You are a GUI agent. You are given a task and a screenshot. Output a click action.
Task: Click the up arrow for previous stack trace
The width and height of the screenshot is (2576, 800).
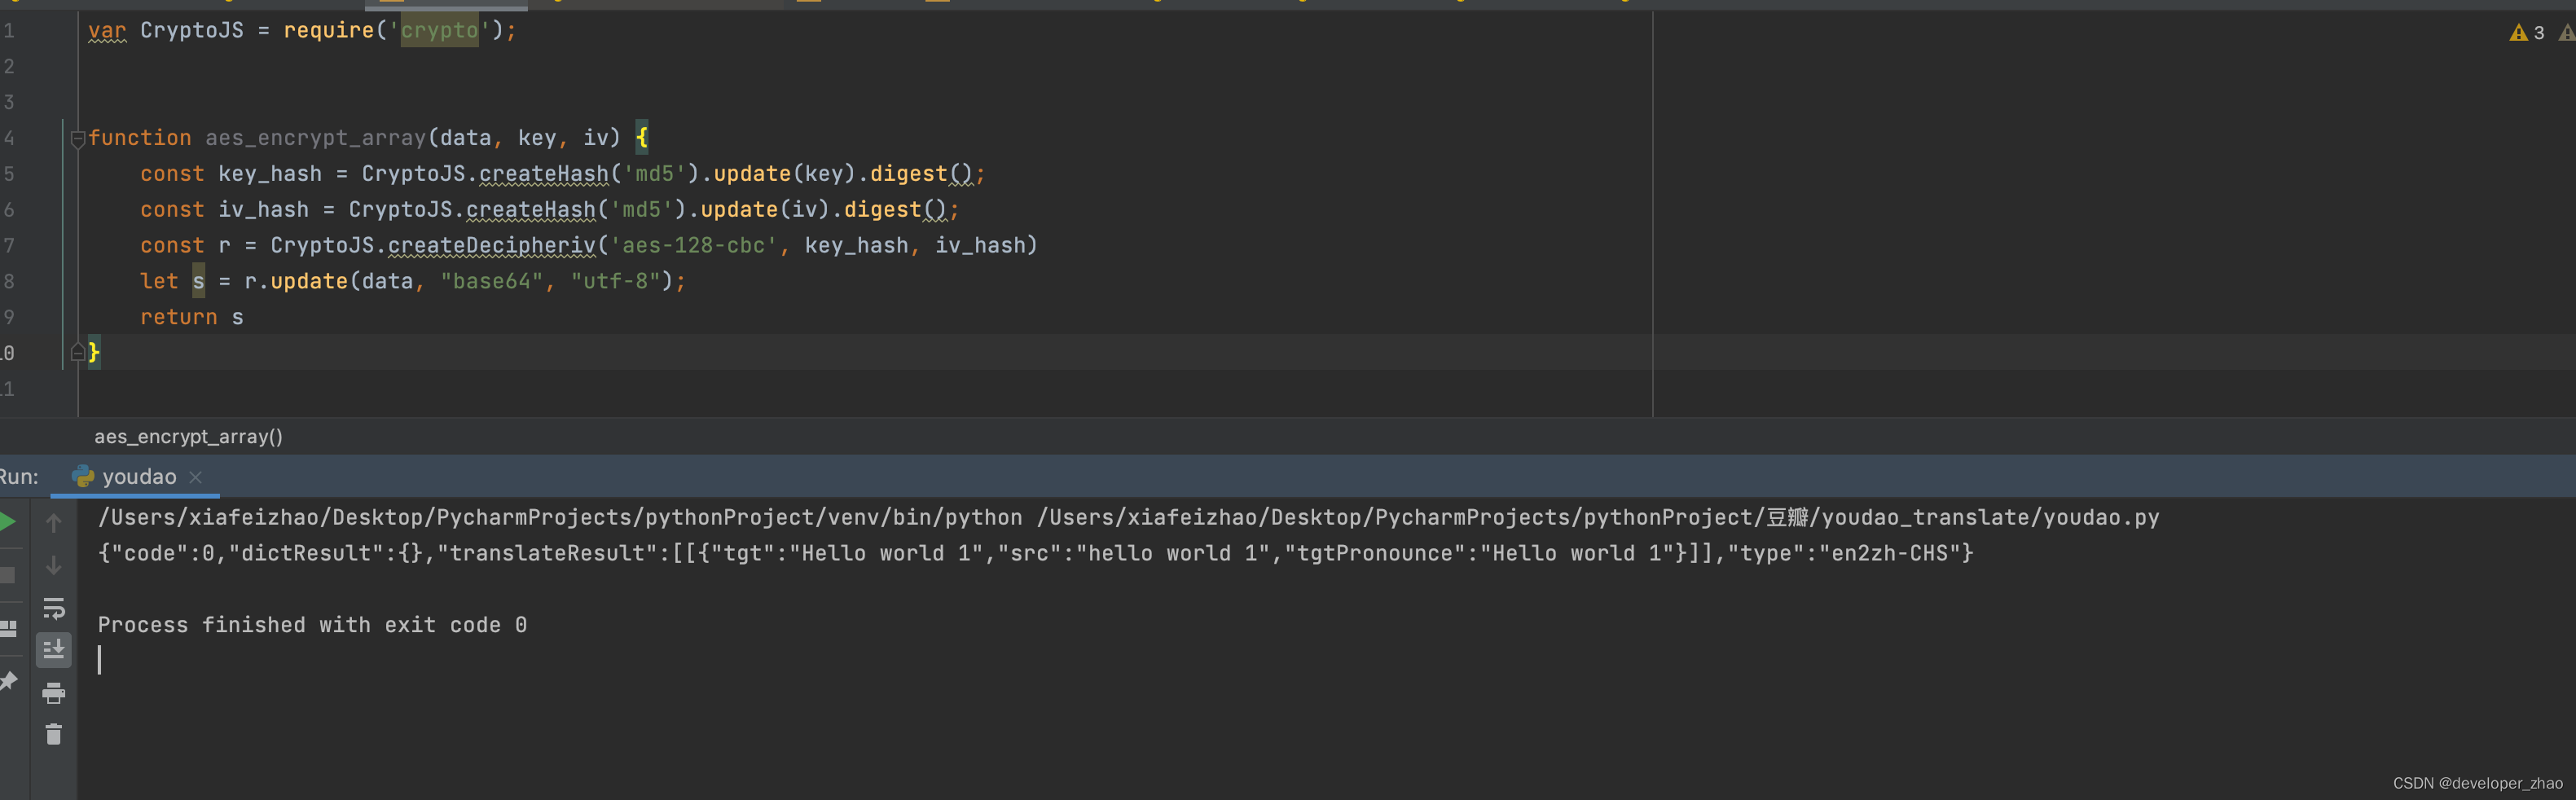54,522
